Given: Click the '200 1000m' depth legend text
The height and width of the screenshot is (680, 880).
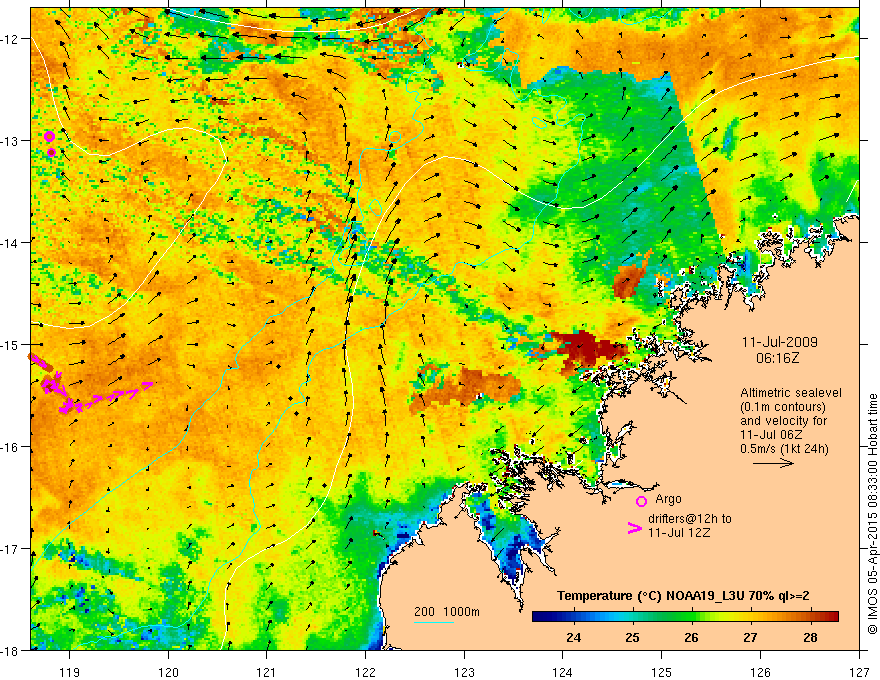Looking at the screenshot, I should [x=447, y=612].
